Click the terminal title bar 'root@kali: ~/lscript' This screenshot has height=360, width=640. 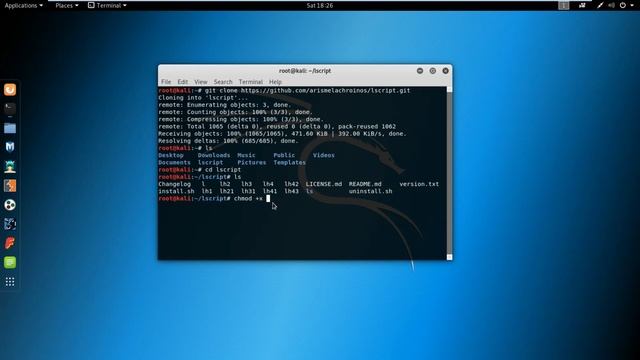pyautogui.click(x=305, y=71)
